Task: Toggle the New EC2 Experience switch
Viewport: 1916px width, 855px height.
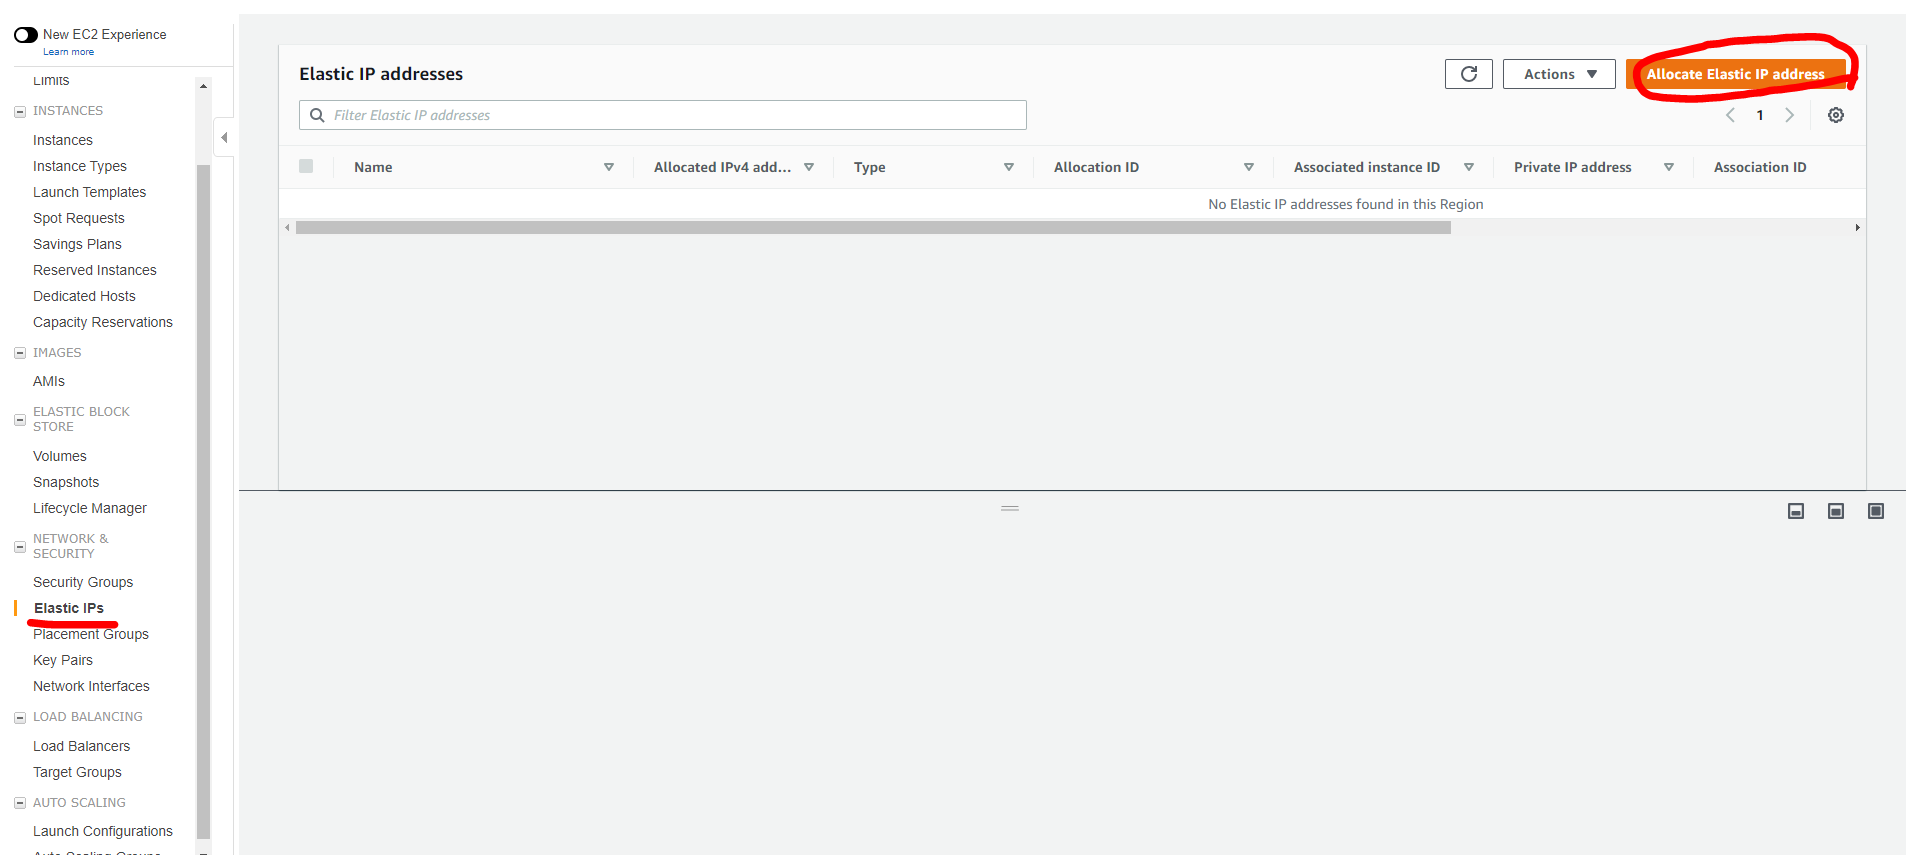Action: [x=26, y=35]
